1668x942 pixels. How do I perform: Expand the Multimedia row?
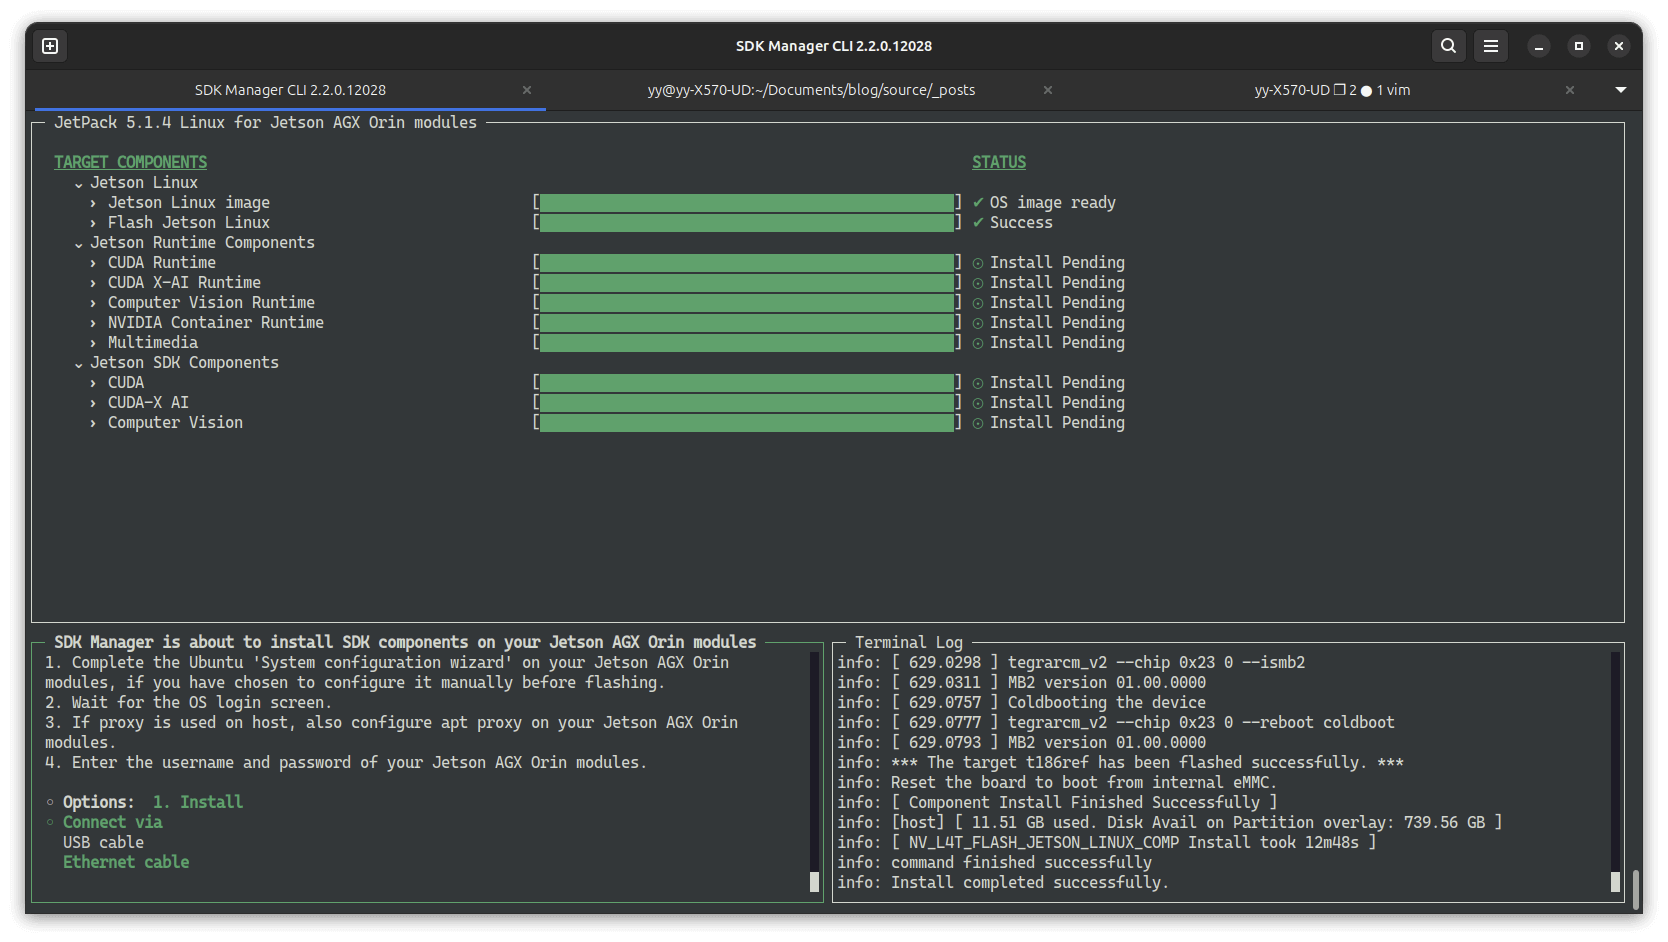point(93,343)
